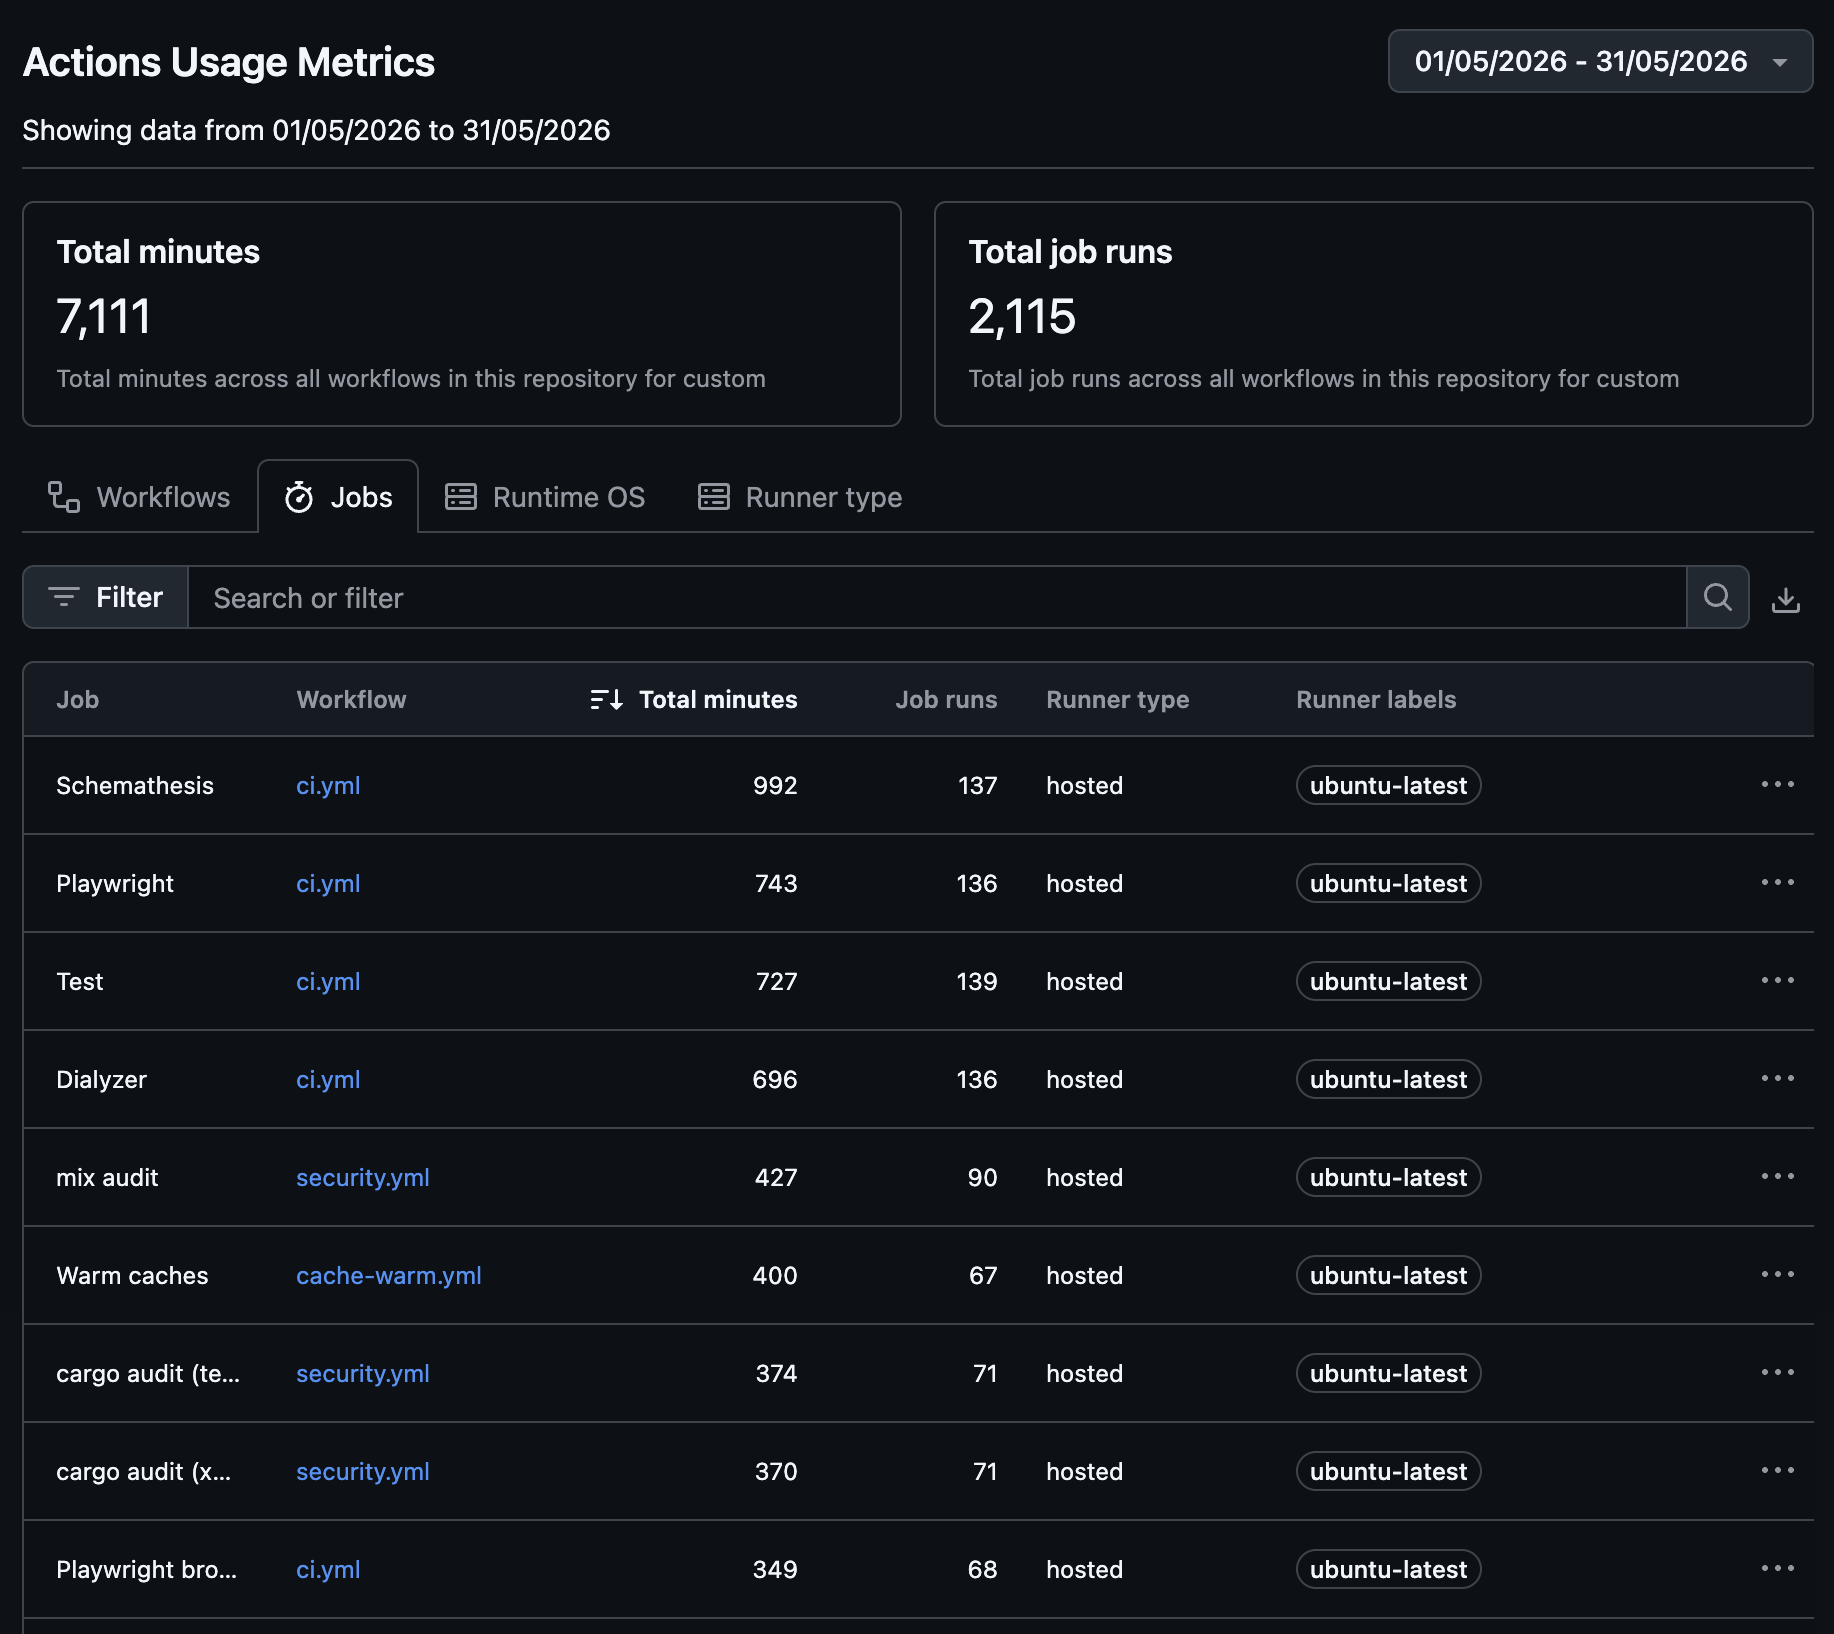Screen dimensions: 1834x1634
Task: Switch to the Workflows tab
Action: pos(139,497)
